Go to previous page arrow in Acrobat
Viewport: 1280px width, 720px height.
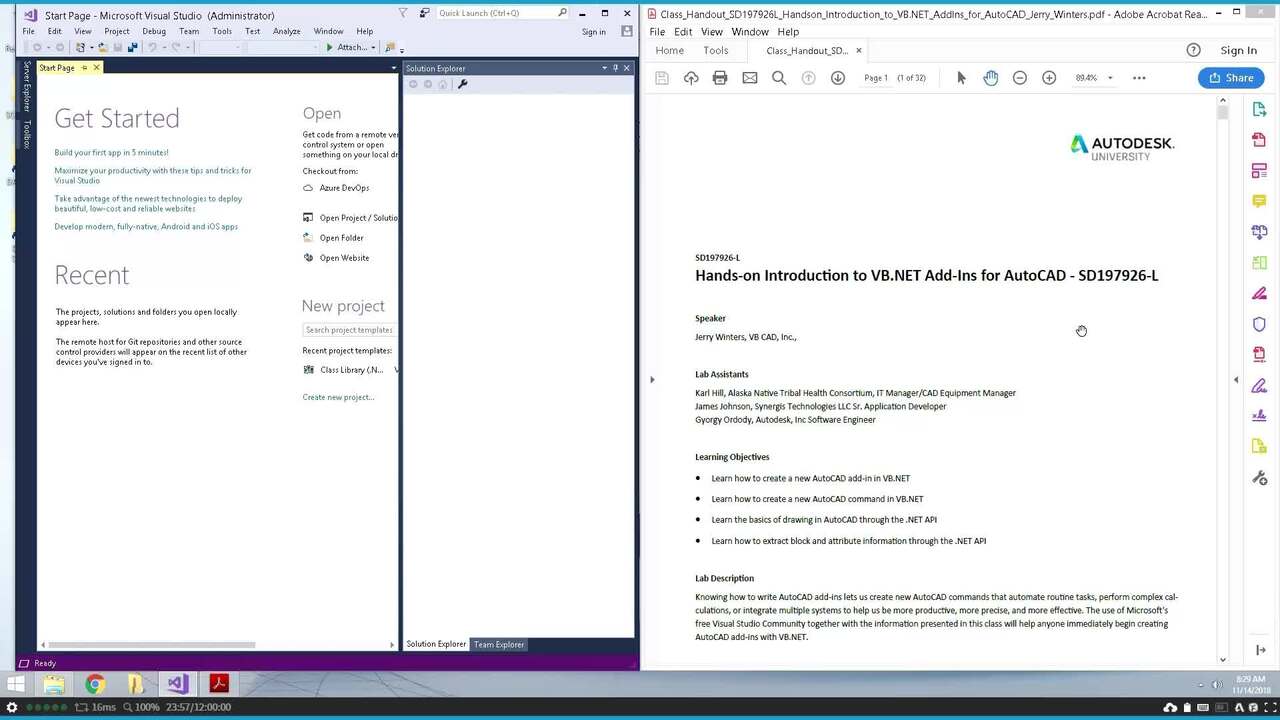click(x=808, y=78)
